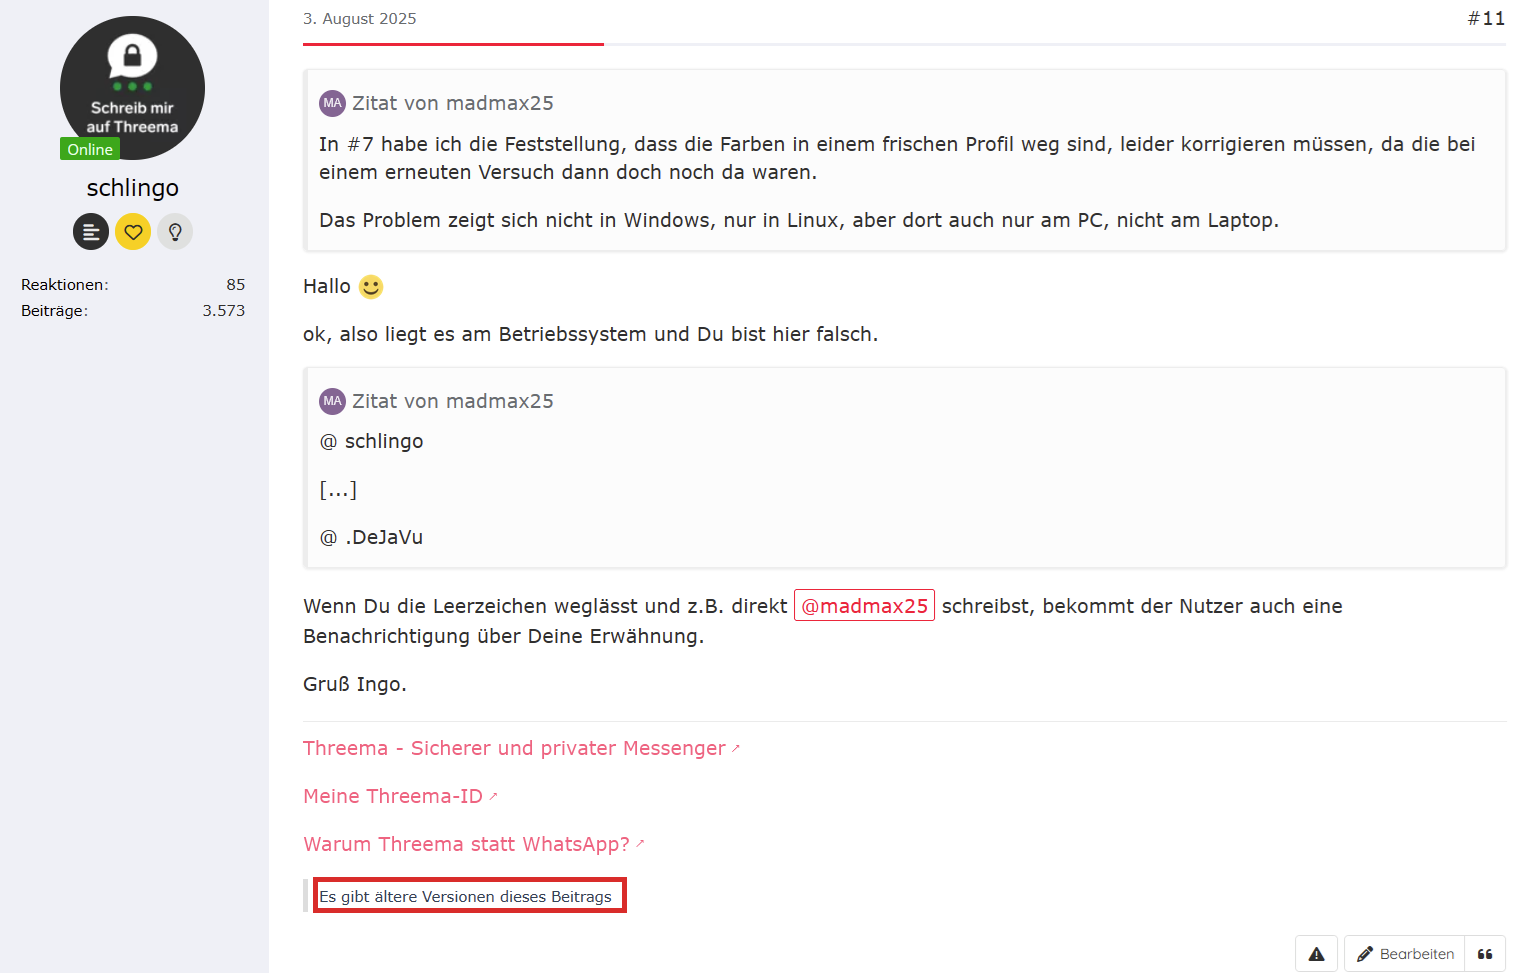Image resolution: width=1520 pixels, height=973 pixels.
Task: Click 'Es gibt ältere Versionen dieses Beitrags' notice
Action: tap(466, 896)
